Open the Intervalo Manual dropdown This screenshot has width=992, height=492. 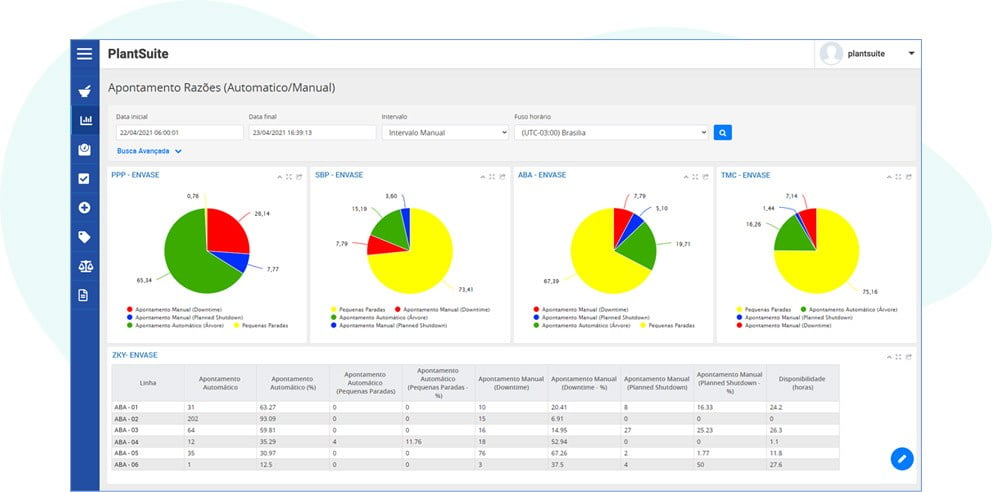coord(445,133)
